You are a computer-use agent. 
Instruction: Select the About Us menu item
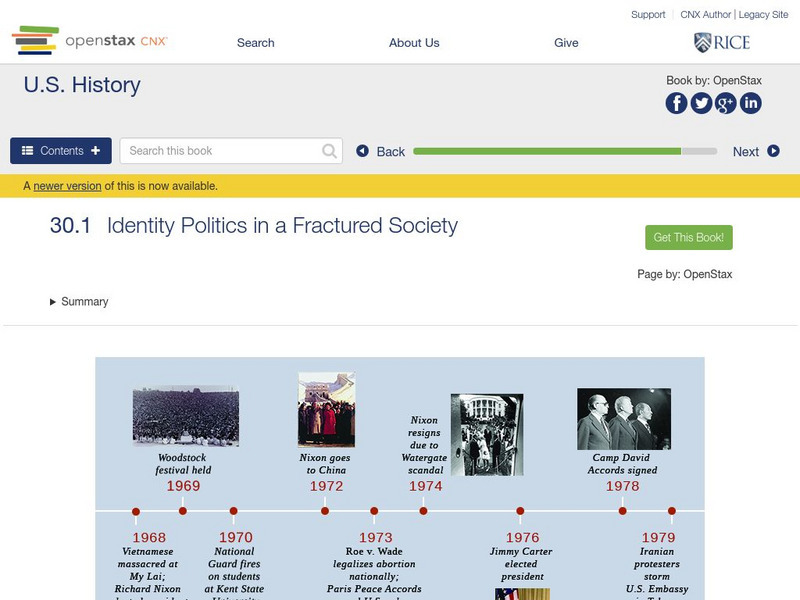coord(416,42)
